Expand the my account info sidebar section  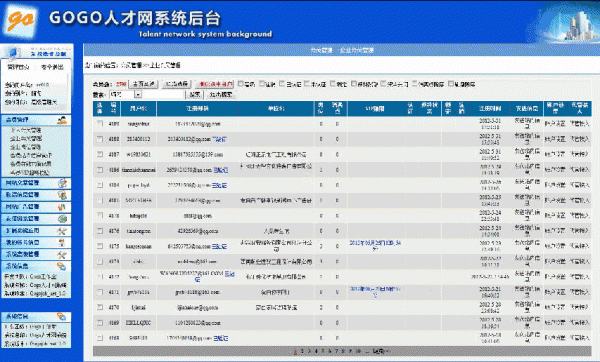(36, 243)
